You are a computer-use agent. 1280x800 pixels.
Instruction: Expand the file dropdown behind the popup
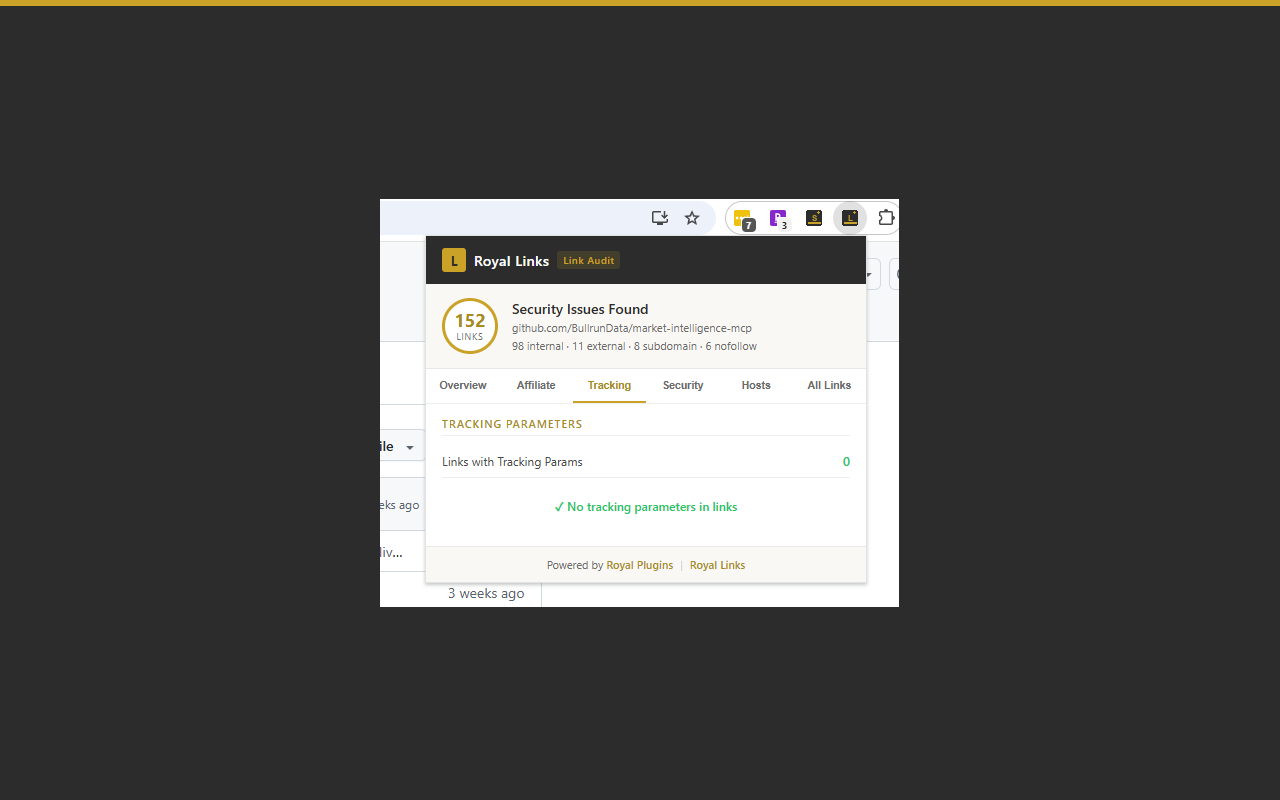click(409, 446)
